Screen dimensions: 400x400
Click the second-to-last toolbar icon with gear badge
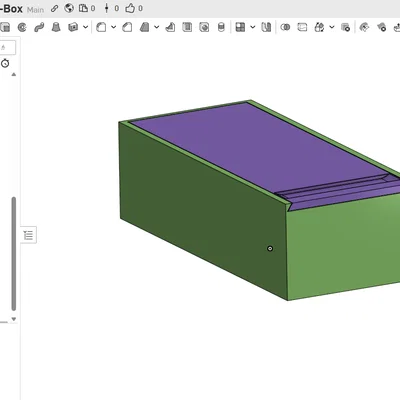click(x=381, y=27)
